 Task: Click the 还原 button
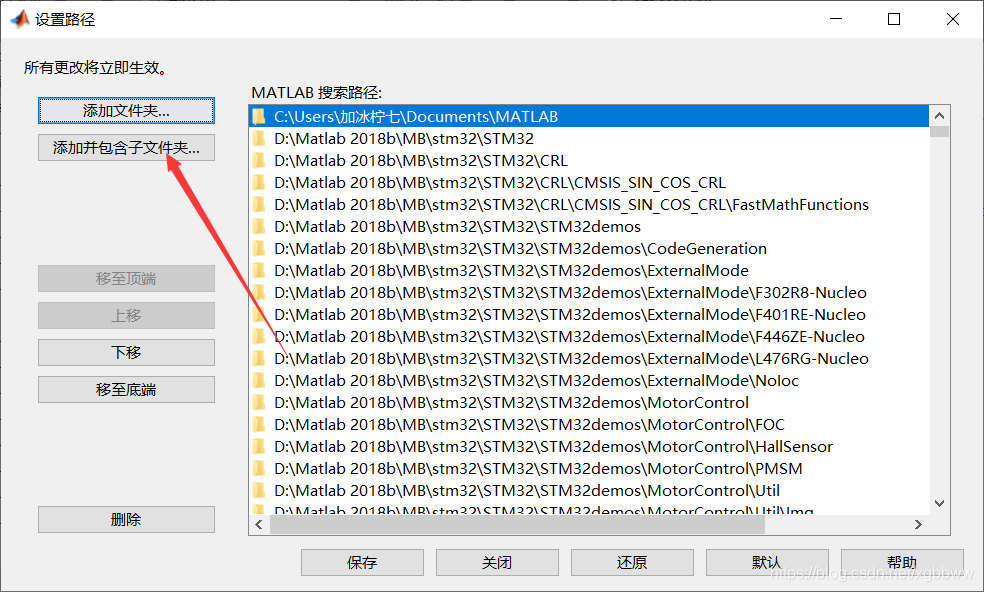[x=632, y=562]
